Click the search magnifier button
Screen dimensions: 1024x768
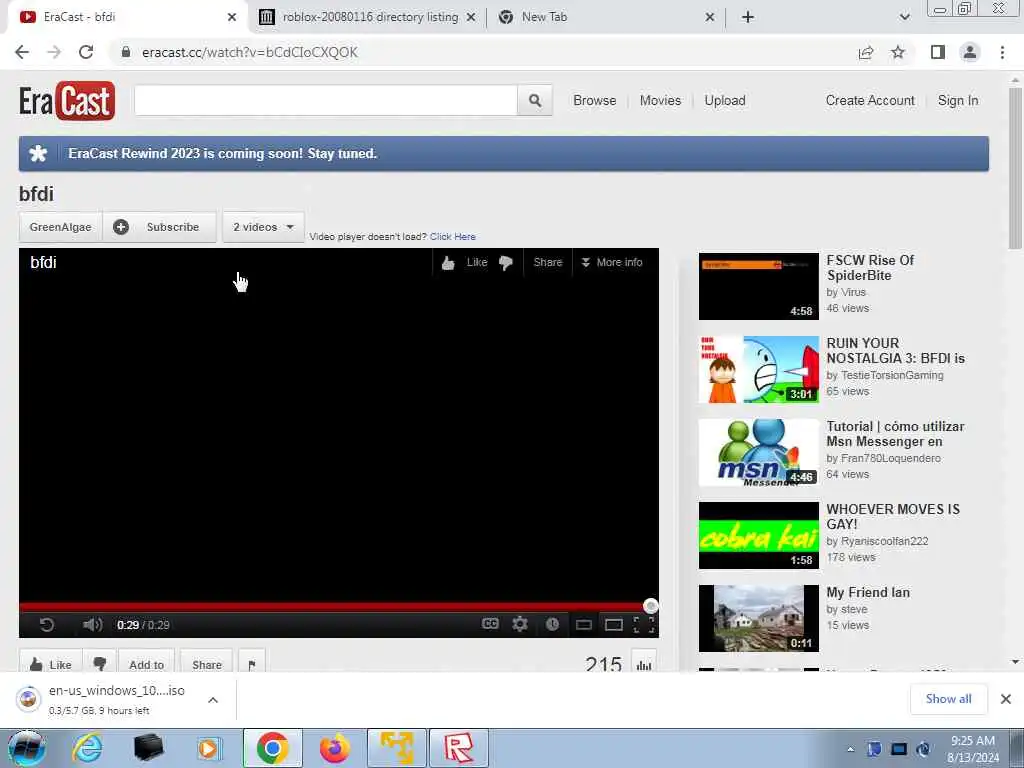pos(535,101)
